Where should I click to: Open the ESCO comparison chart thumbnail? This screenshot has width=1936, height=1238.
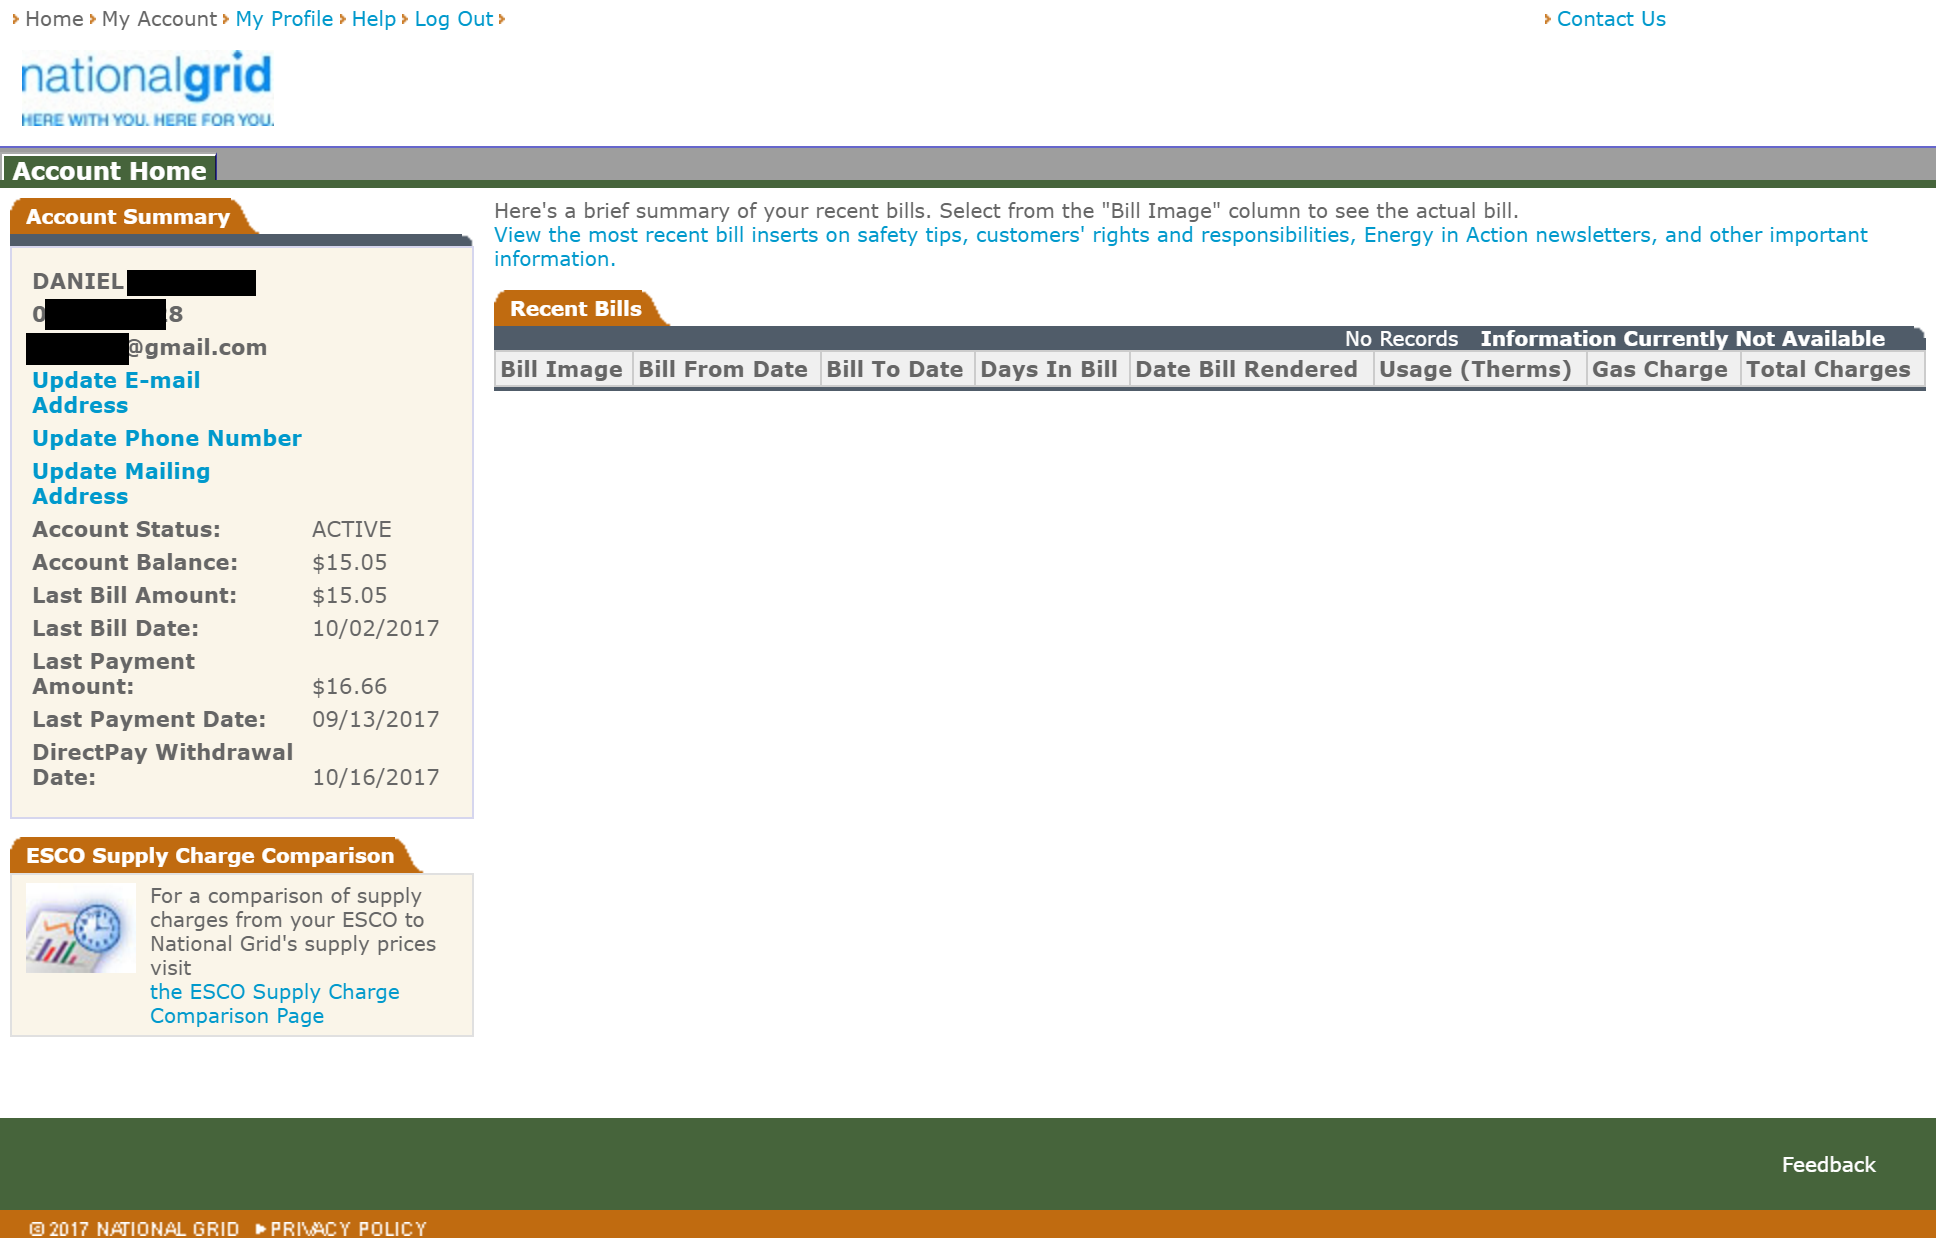pyautogui.click(x=81, y=927)
